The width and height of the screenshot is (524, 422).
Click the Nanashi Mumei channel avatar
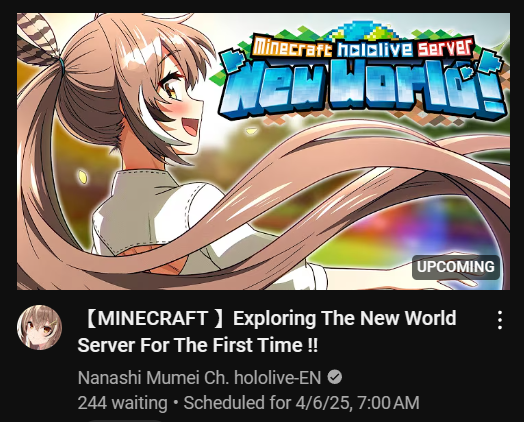pyautogui.click(x=39, y=327)
